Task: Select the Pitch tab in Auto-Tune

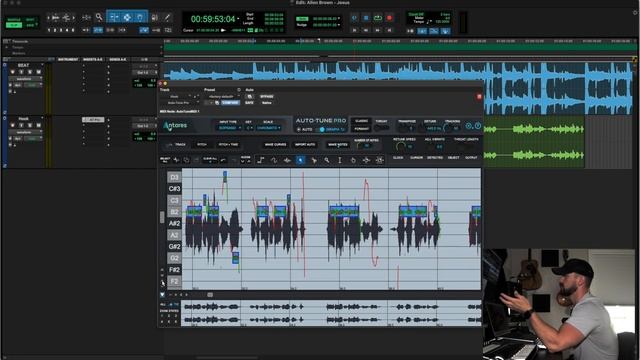Action: click(202, 144)
